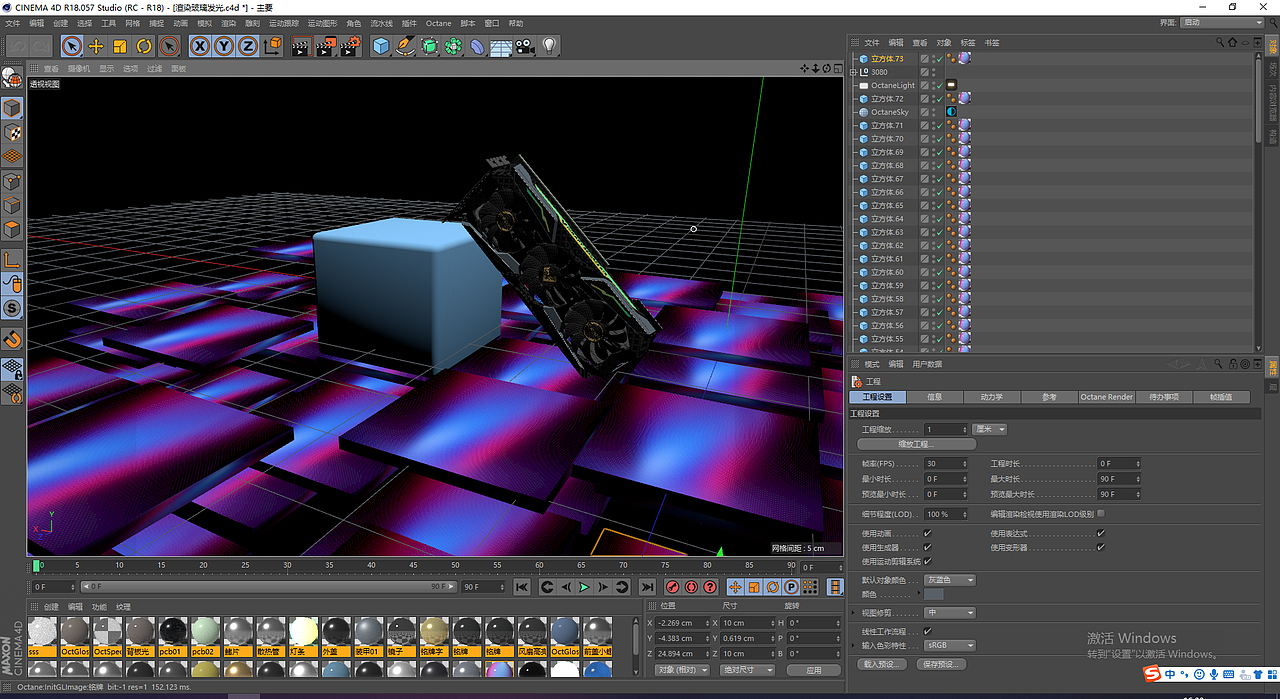
Task: Open 视图修剪 dropdown
Action: [x=949, y=613]
